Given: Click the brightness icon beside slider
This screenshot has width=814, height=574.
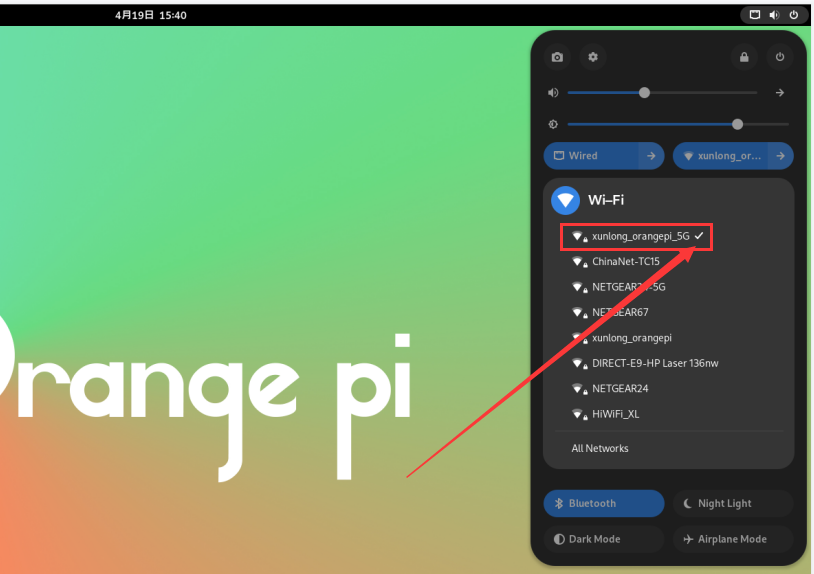Looking at the screenshot, I should tap(553, 124).
